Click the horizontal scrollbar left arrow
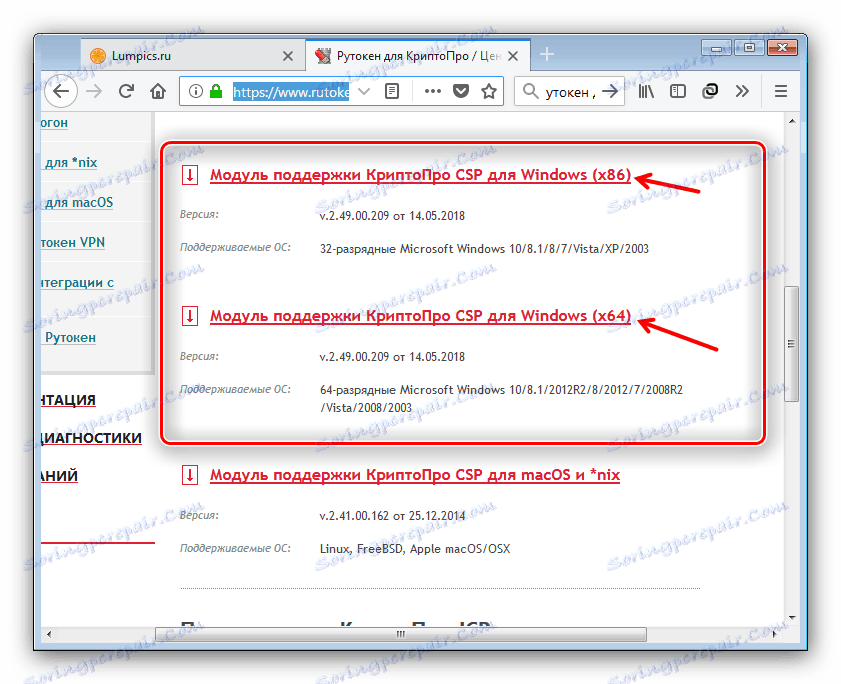This screenshot has height=684, width=841. click(x=49, y=634)
